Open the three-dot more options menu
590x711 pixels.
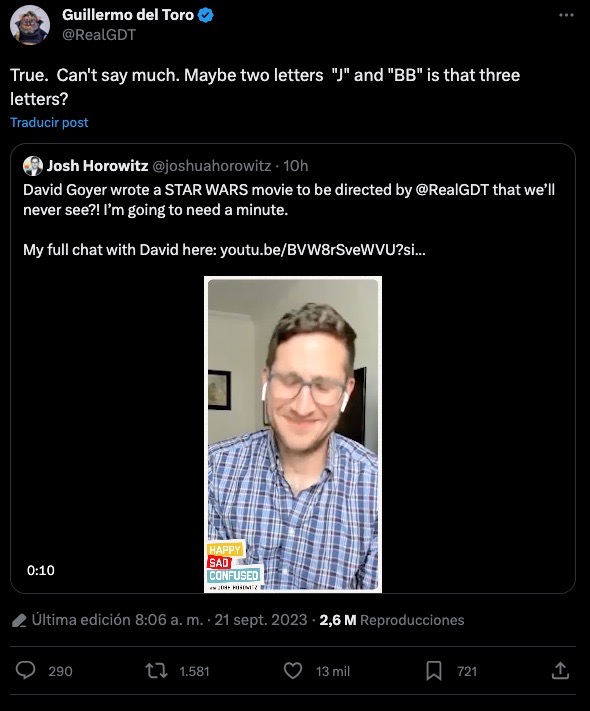tap(566, 15)
